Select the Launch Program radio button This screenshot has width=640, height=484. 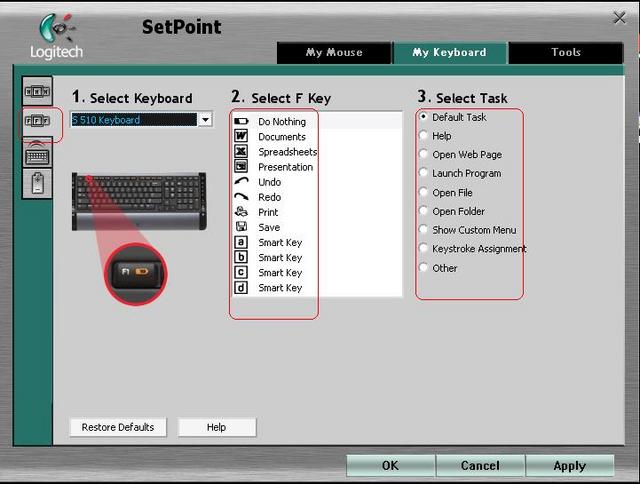pos(424,173)
